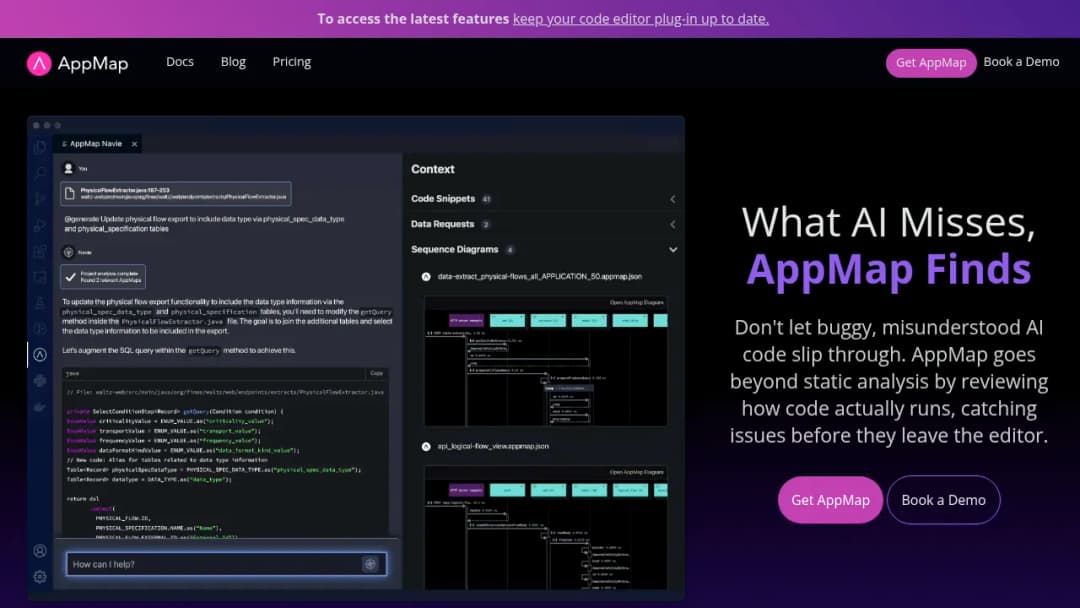Open the Docs menu item
1080x608 pixels.
[x=180, y=61]
